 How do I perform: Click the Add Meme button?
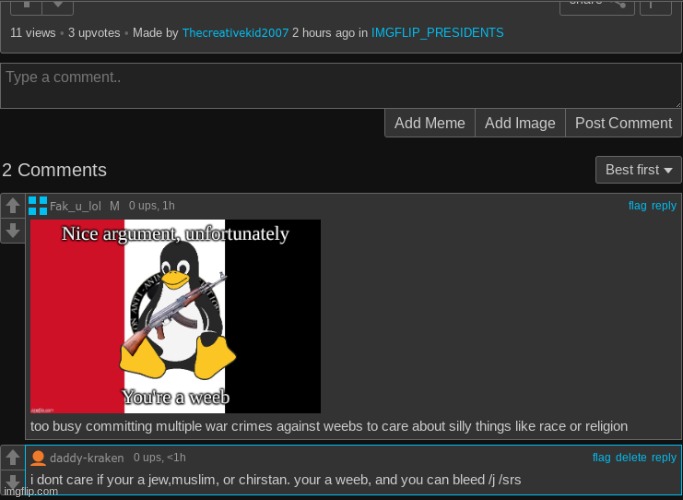pos(429,123)
